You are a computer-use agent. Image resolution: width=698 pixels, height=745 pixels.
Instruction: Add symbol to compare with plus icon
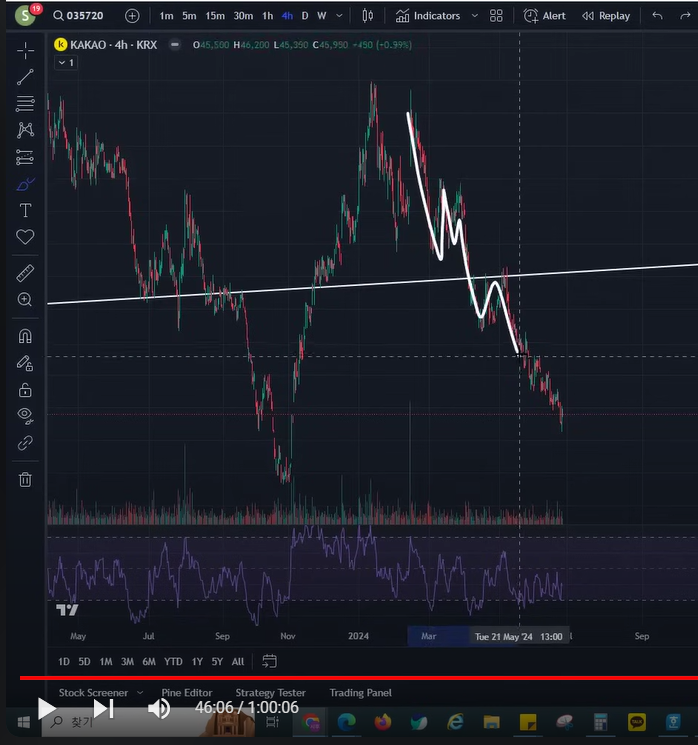coord(132,16)
